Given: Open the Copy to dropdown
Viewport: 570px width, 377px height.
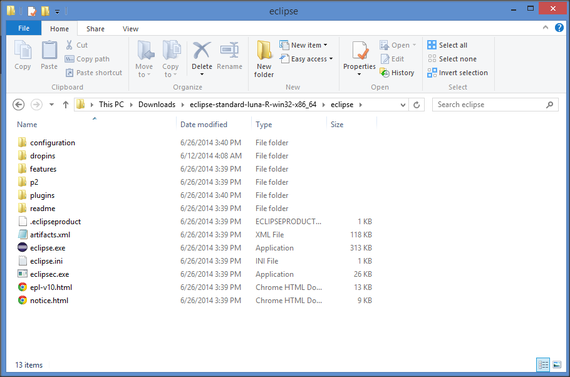Looking at the screenshot, I should tap(170, 59).
